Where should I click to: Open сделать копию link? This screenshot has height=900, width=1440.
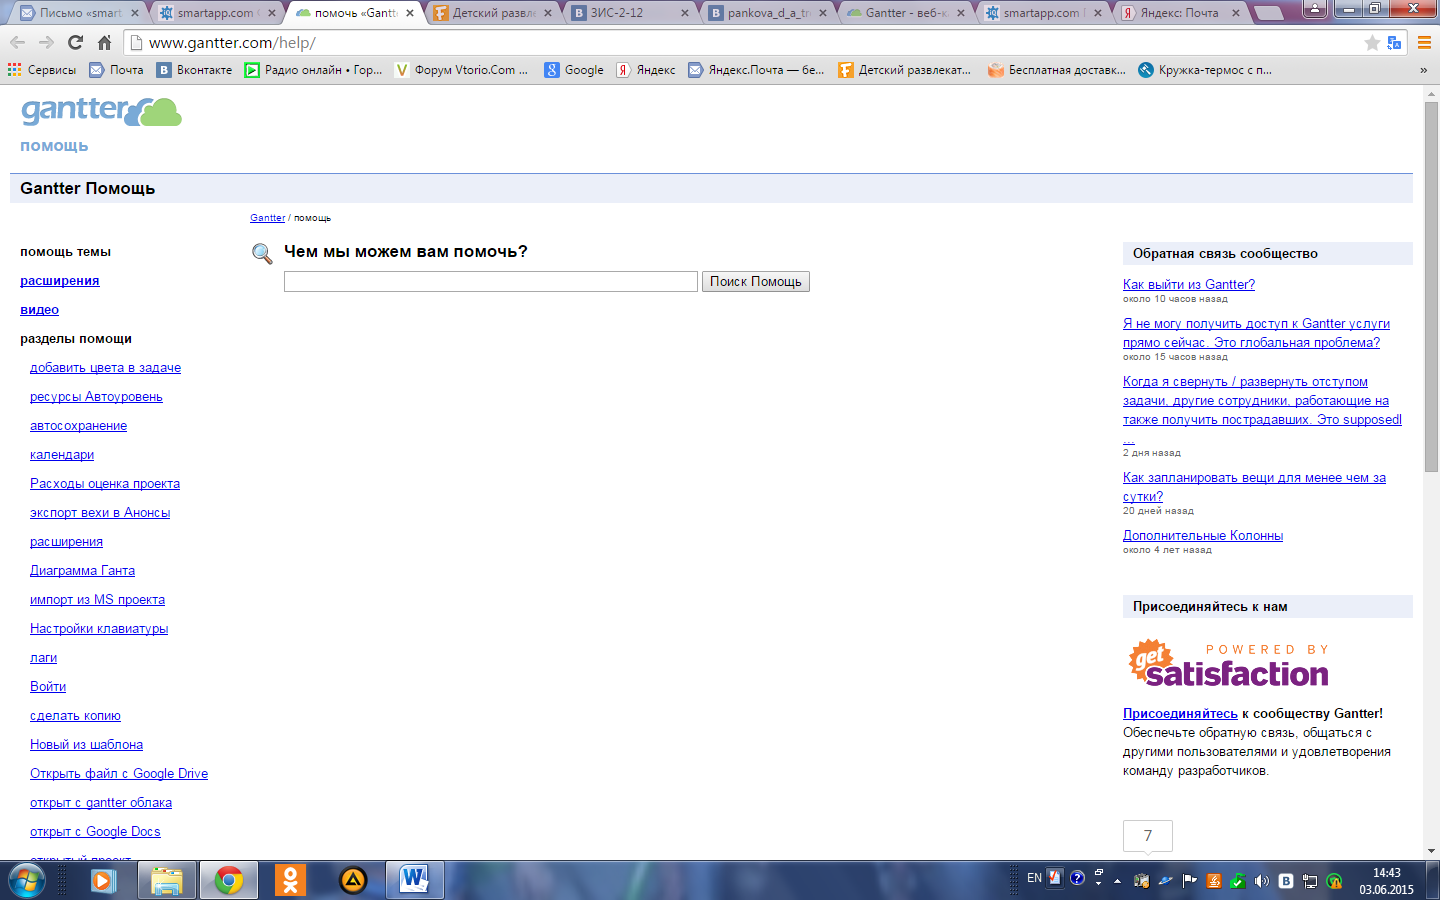point(75,716)
